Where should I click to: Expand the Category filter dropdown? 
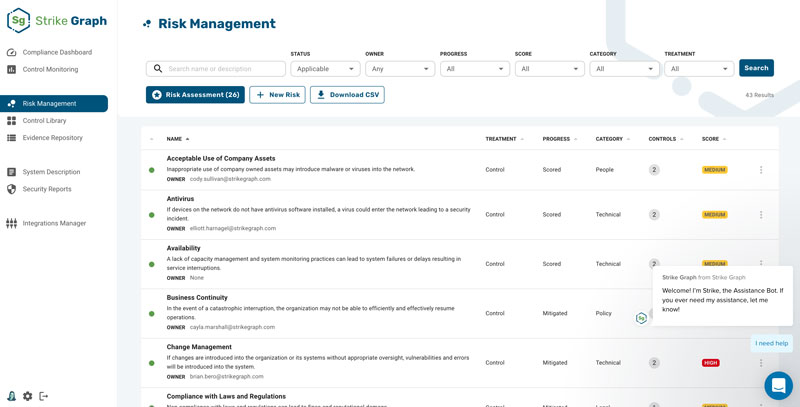[624, 69]
